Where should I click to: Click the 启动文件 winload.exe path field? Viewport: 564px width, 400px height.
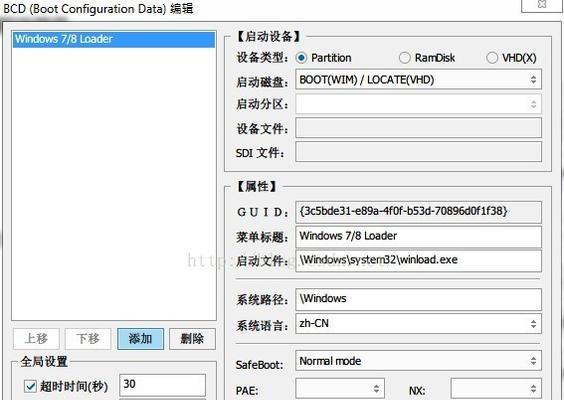click(x=418, y=260)
